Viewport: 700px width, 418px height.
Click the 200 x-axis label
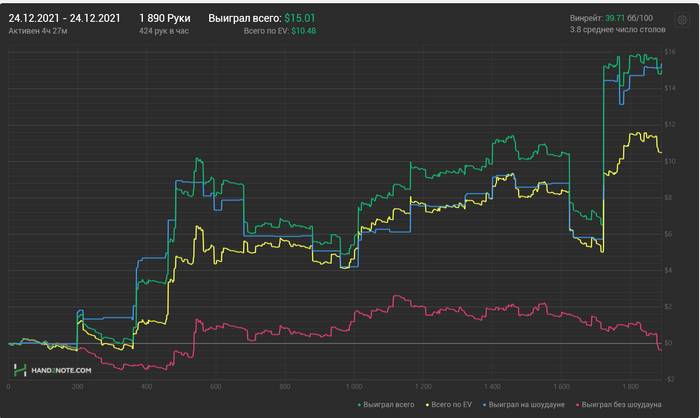pyautogui.click(x=77, y=386)
